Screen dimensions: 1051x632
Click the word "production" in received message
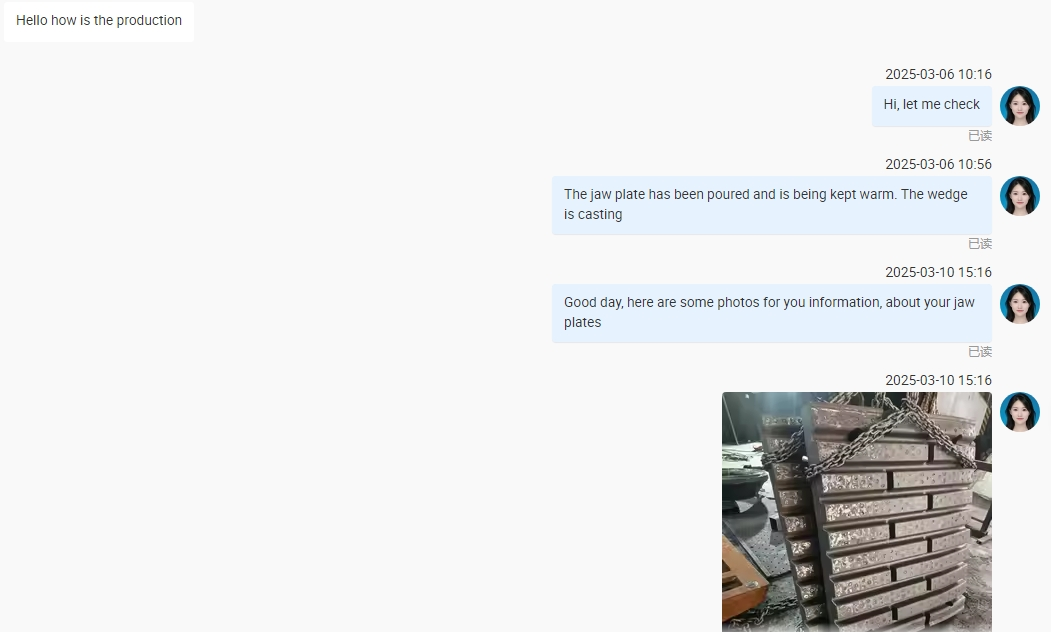149,21
